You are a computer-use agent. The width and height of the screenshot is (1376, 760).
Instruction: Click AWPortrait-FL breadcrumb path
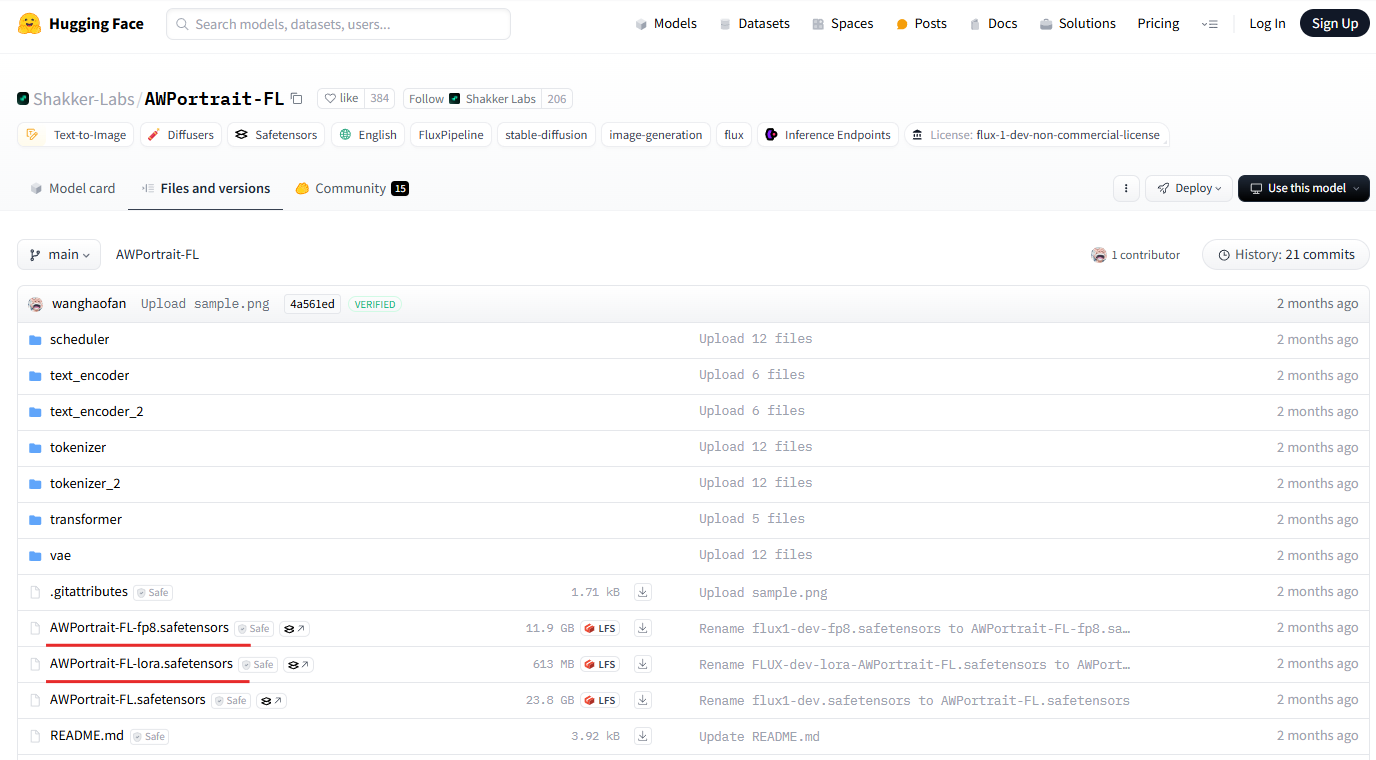157,255
